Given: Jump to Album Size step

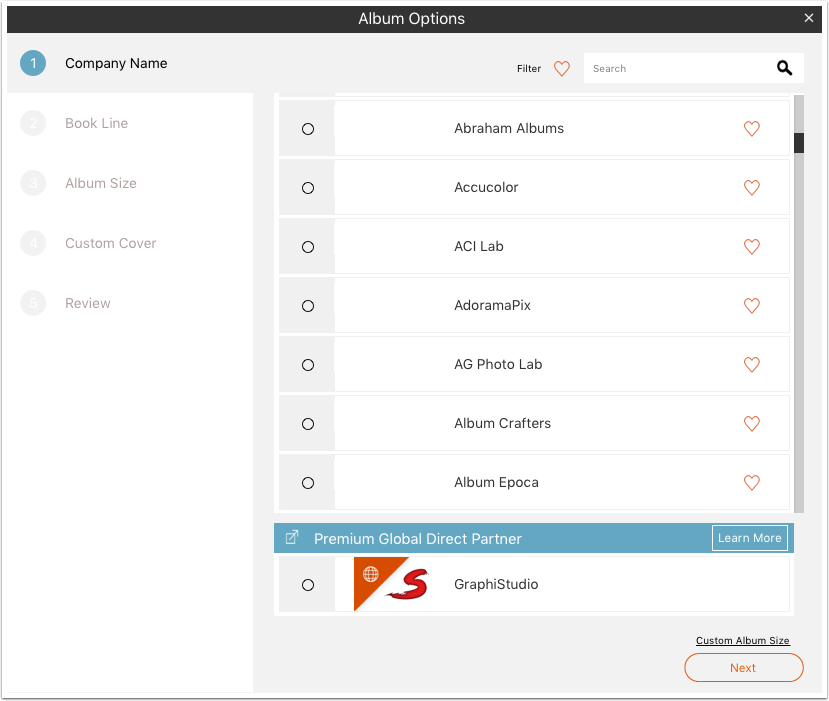Looking at the screenshot, I should pyautogui.click(x=100, y=183).
